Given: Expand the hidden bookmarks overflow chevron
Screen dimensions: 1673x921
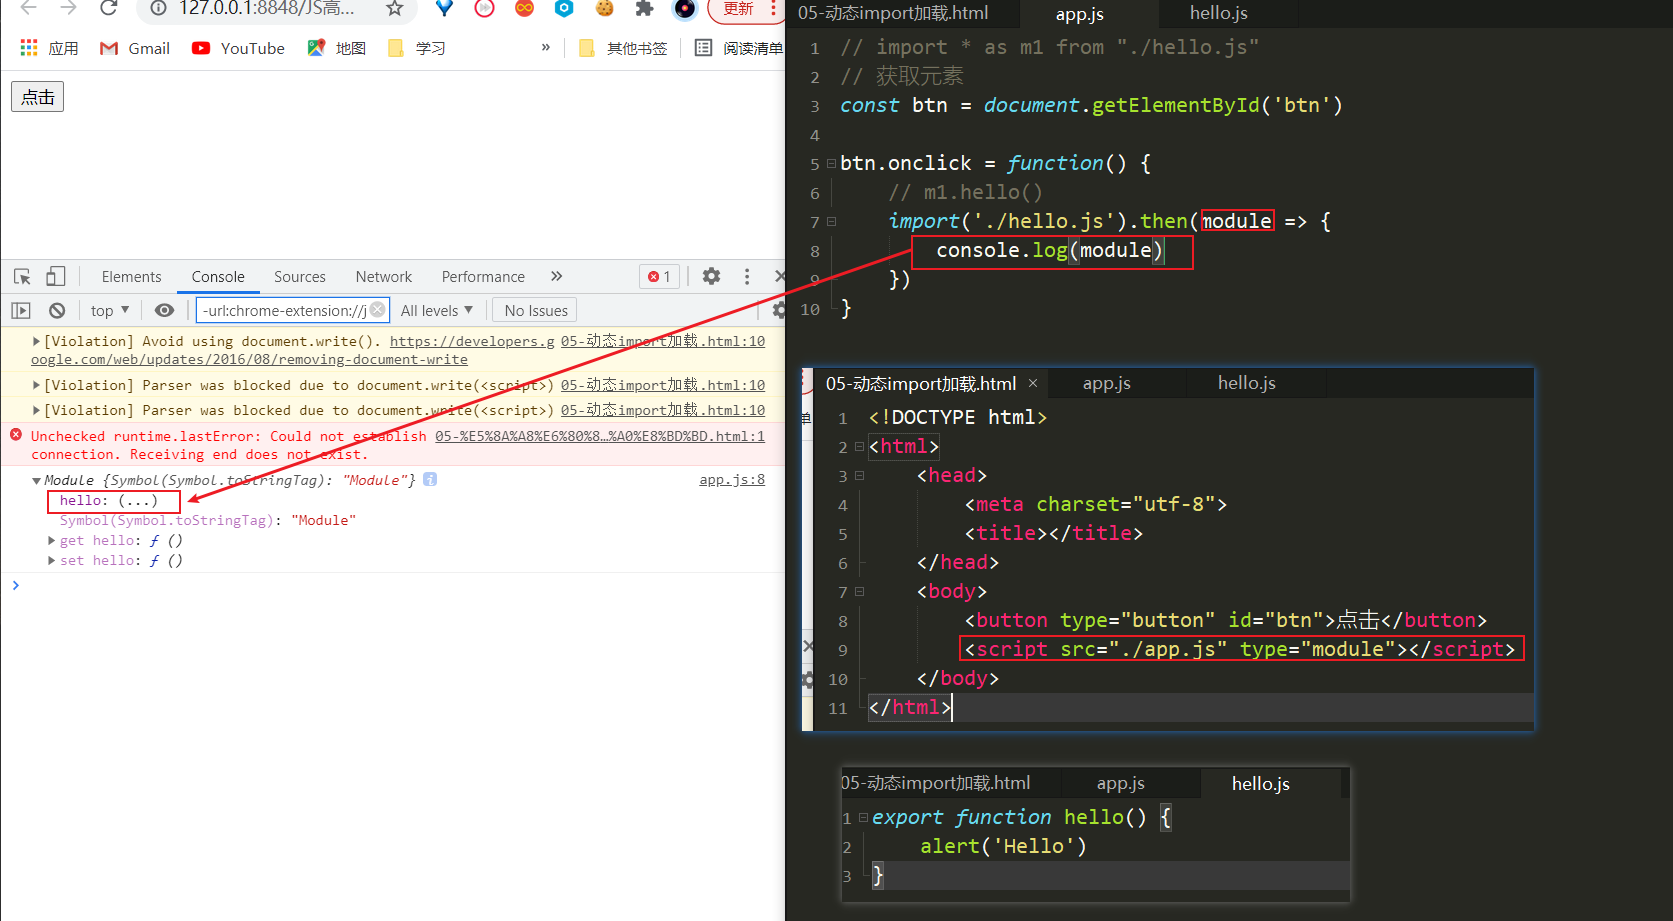Looking at the screenshot, I should [x=545, y=47].
